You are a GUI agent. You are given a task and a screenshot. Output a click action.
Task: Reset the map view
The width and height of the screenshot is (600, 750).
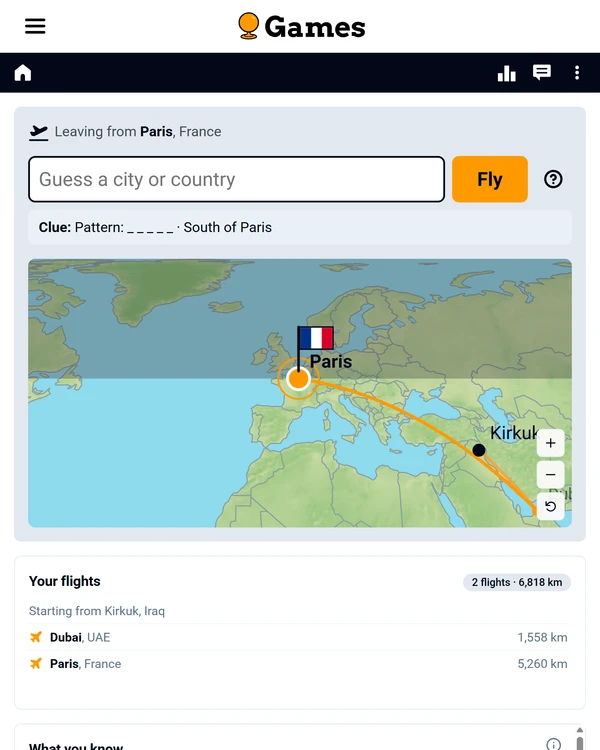click(x=551, y=506)
